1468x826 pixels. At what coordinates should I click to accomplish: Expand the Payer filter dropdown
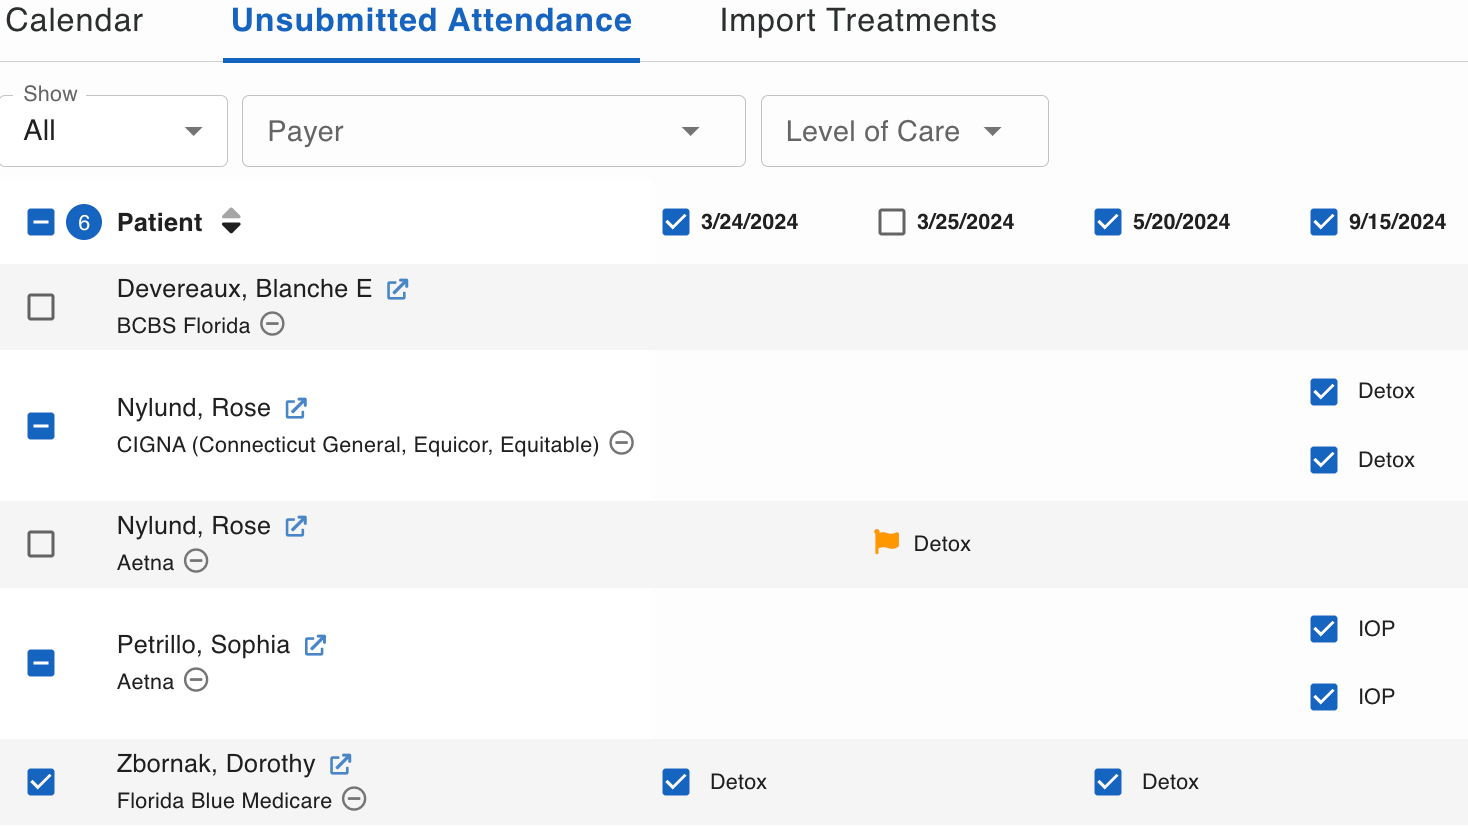pos(493,131)
